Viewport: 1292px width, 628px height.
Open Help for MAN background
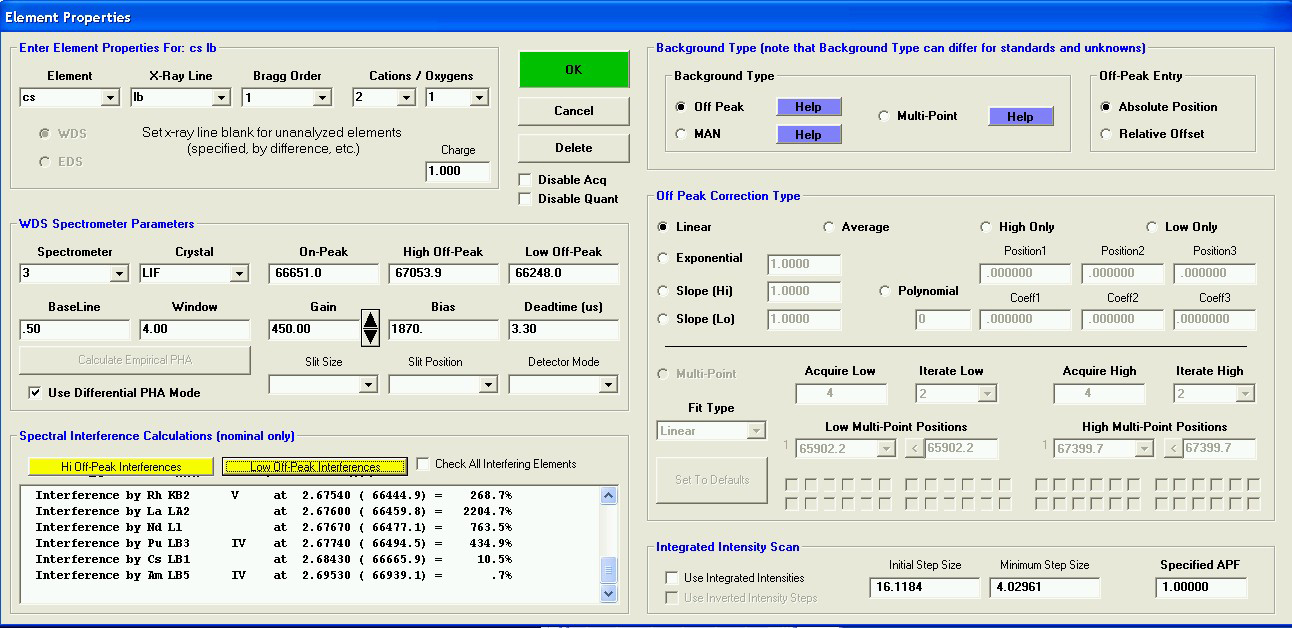(x=808, y=134)
